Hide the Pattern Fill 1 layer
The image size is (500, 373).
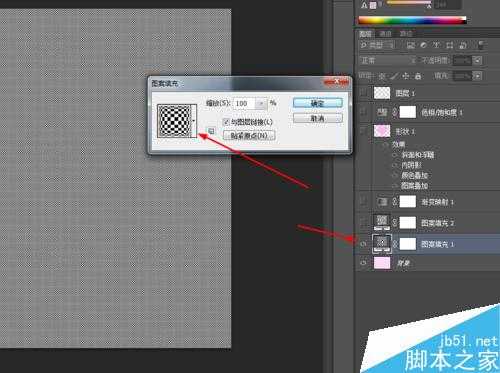[364, 244]
